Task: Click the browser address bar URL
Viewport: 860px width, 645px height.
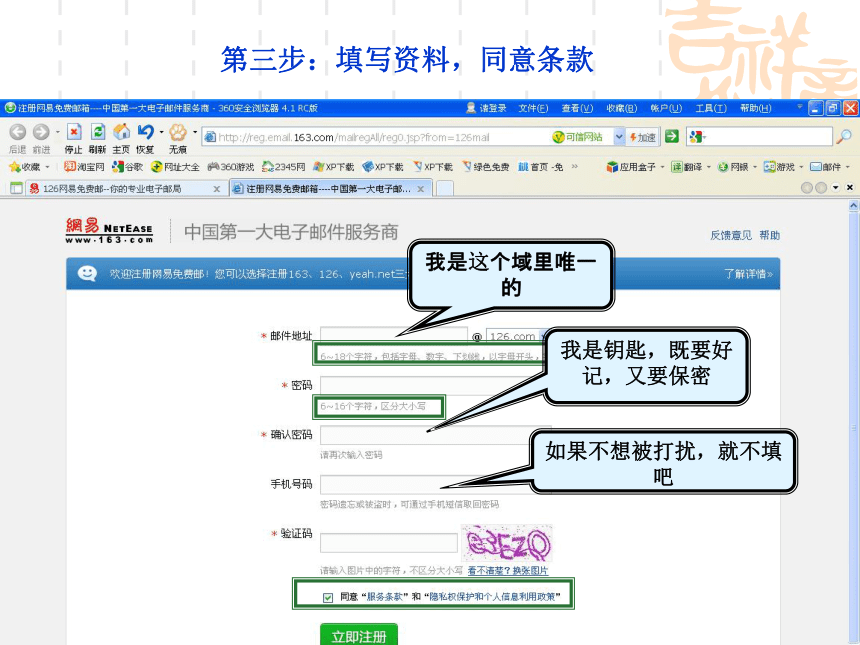Action: [x=354, y=137]
